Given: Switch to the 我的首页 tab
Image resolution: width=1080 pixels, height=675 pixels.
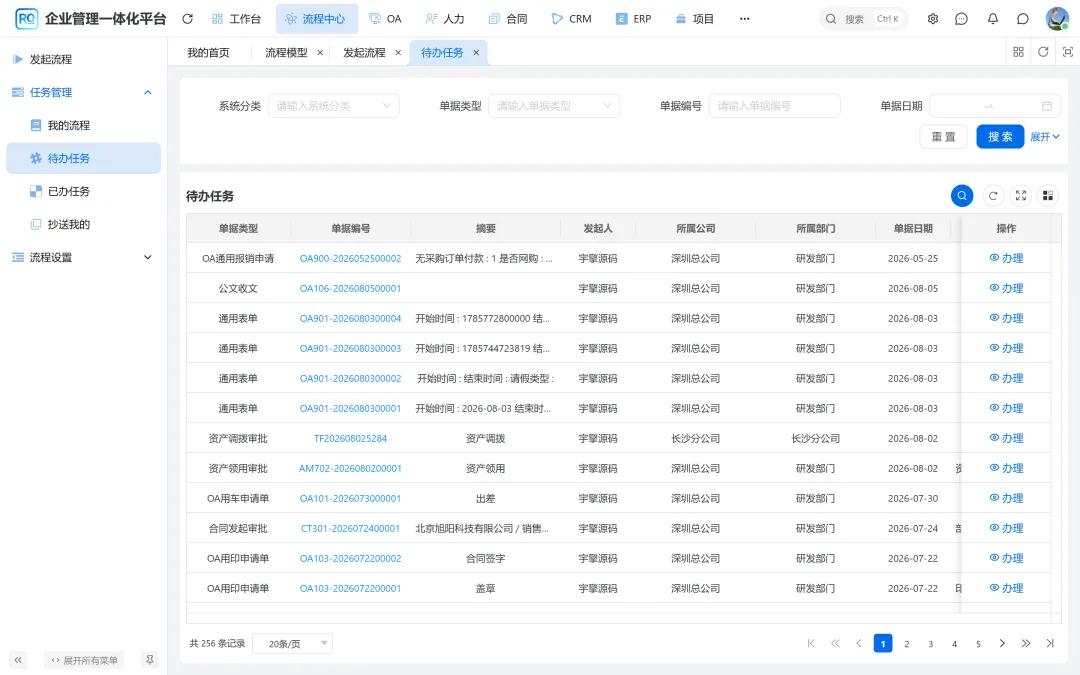Looking at the screenshot, I should [x=208, y=52].
